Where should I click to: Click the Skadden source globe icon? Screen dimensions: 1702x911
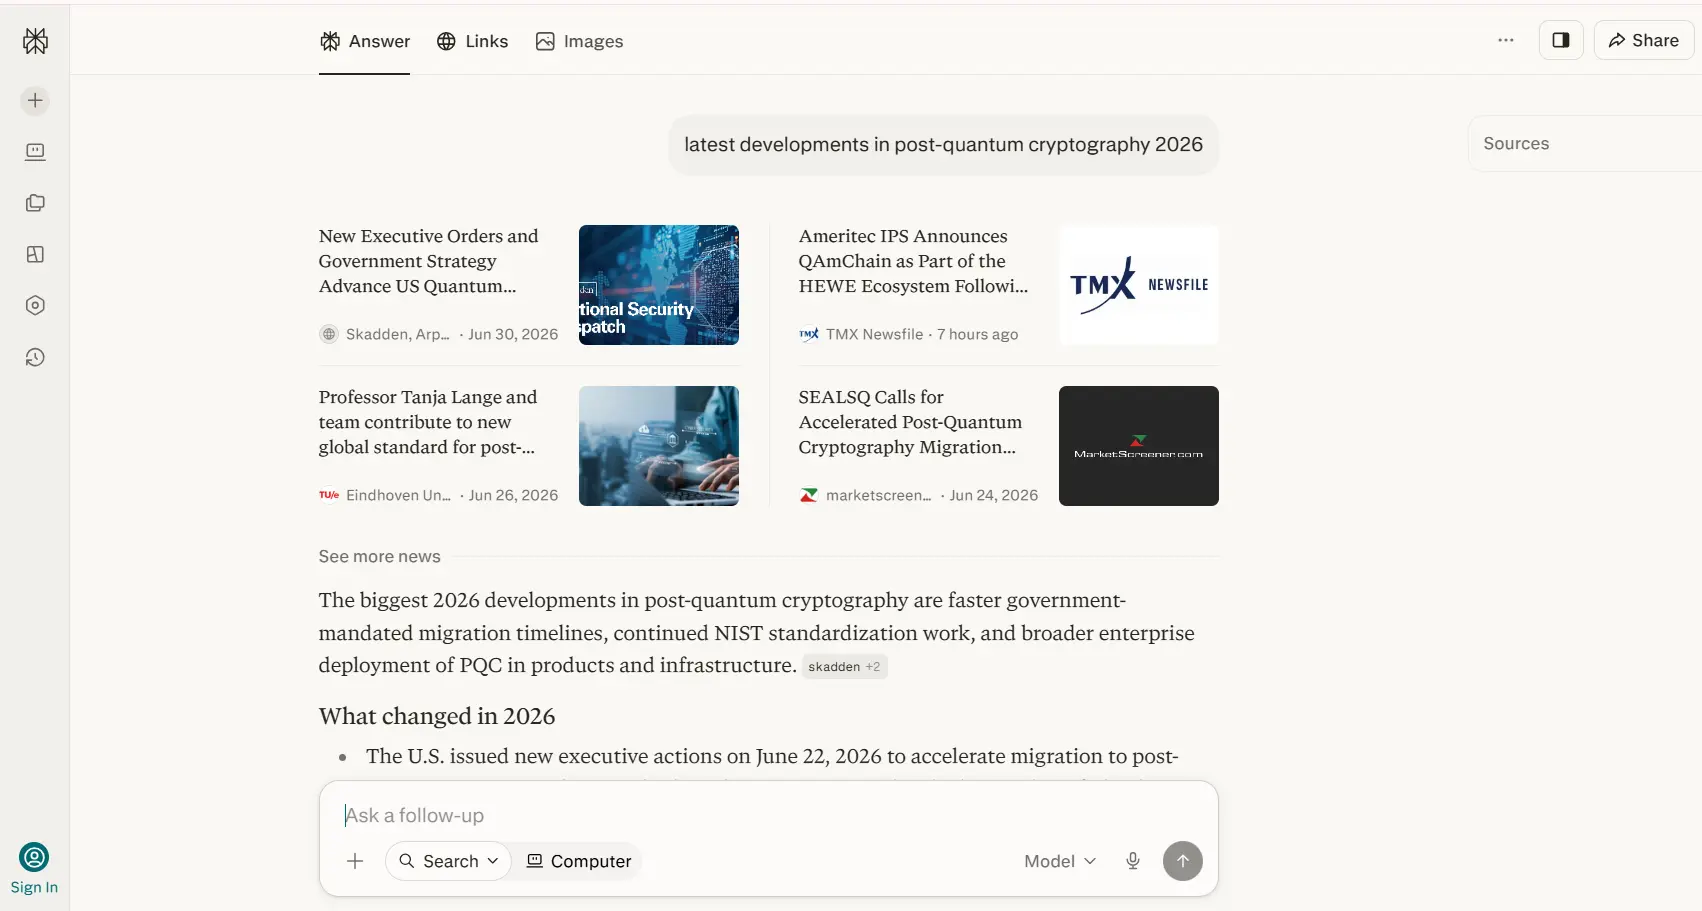pos(329,334)
